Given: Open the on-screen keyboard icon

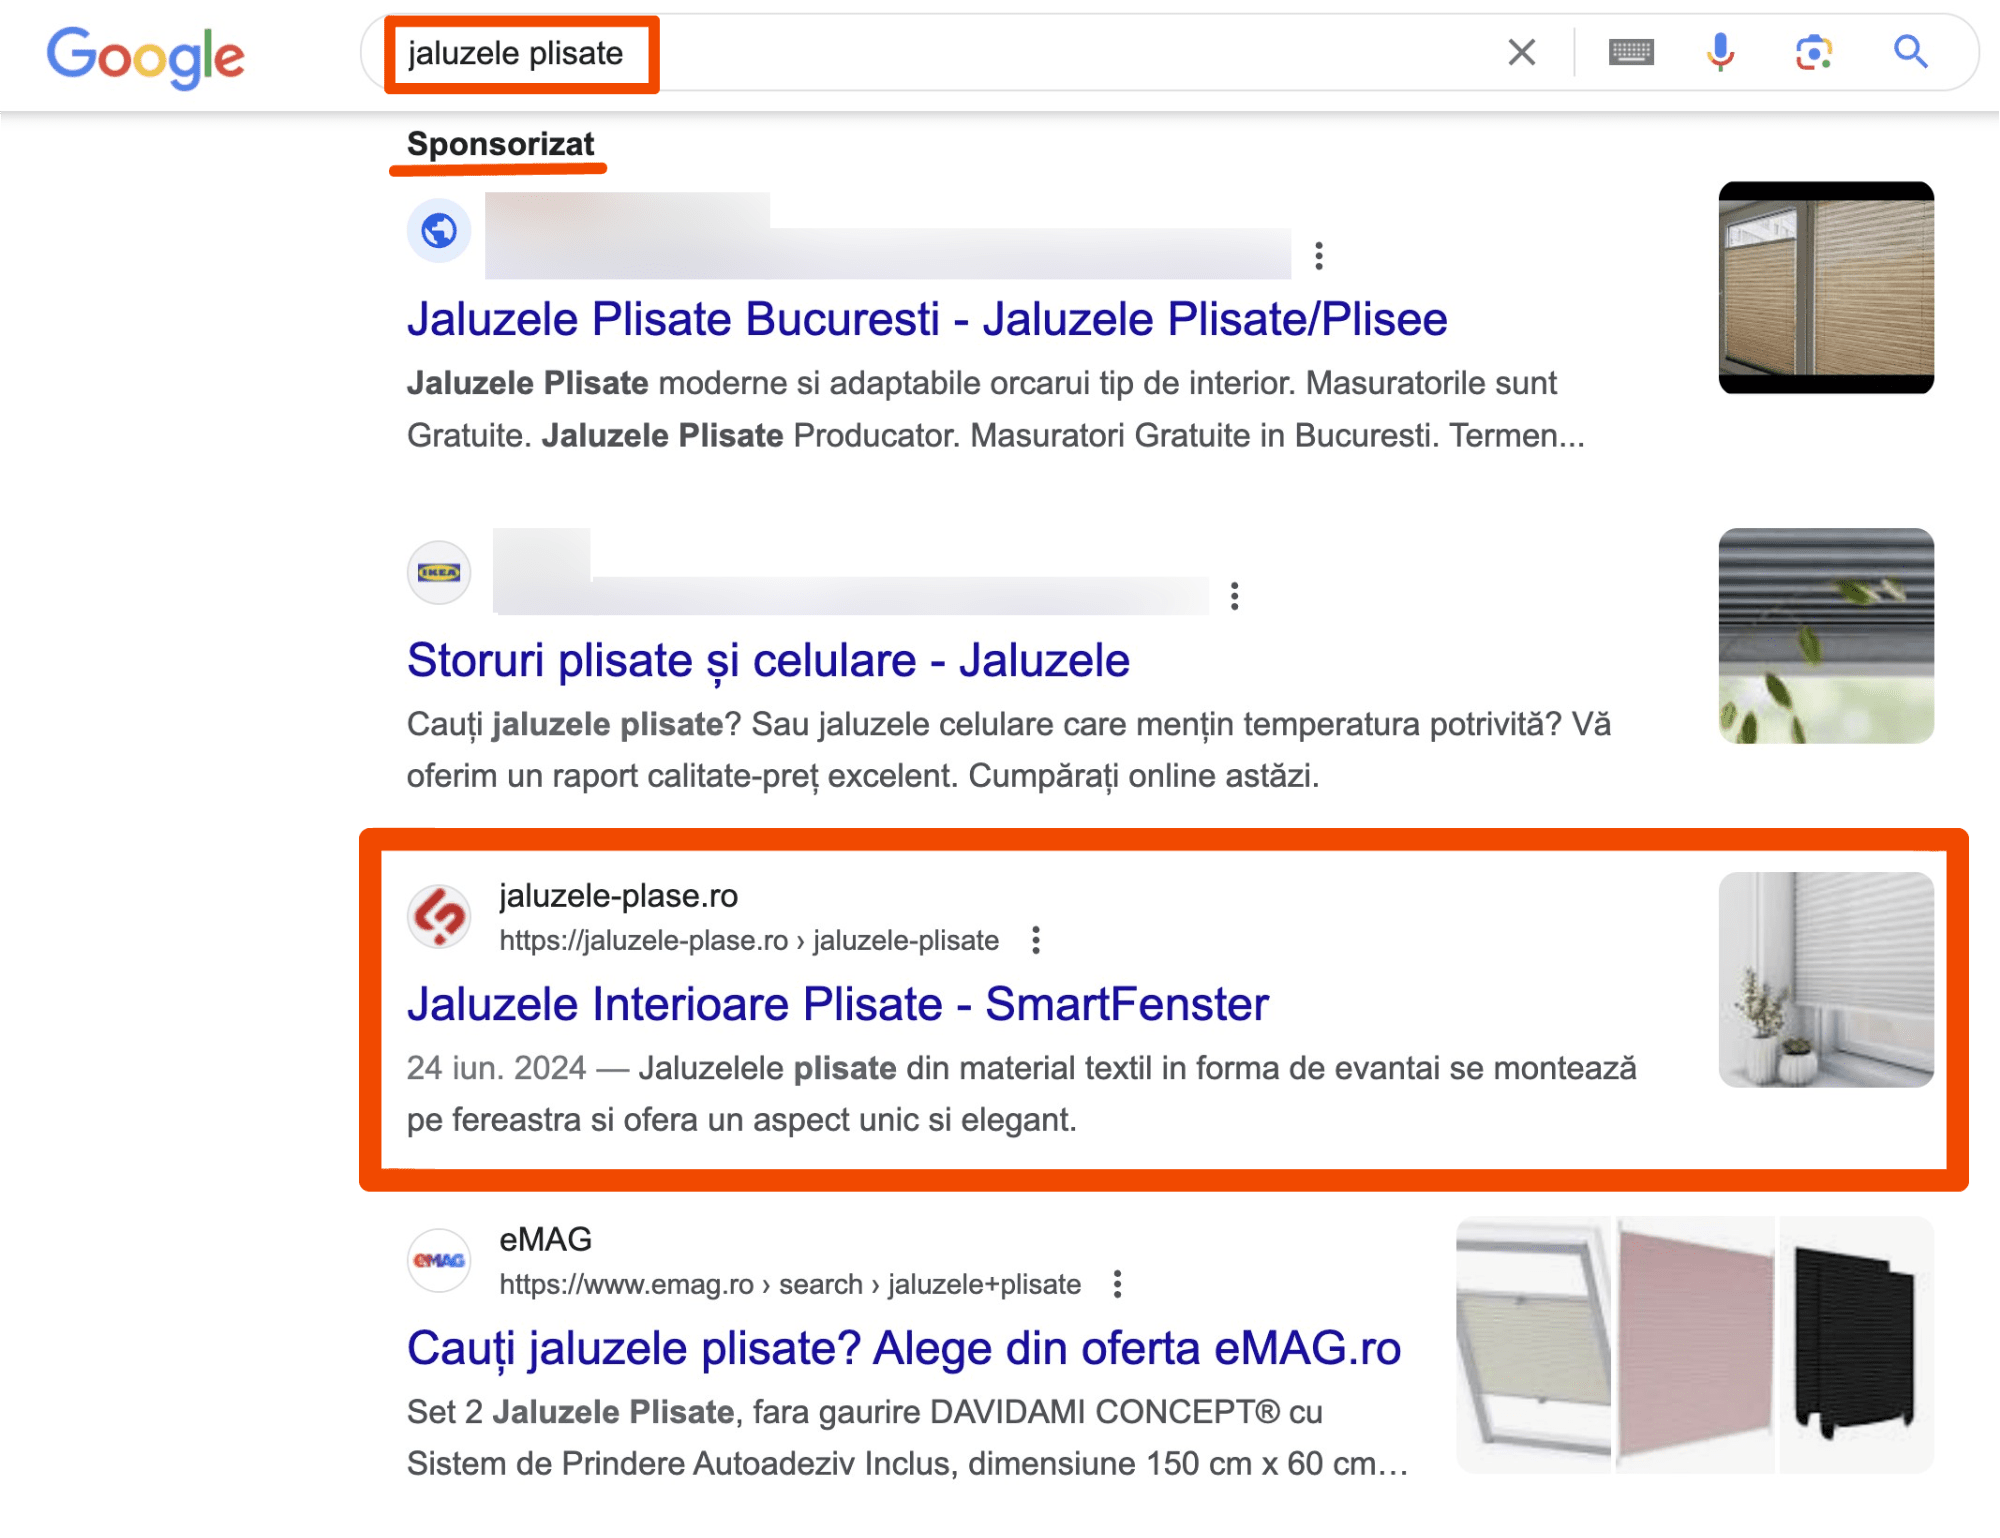Looking at the screenshot, I should 1631,52.
